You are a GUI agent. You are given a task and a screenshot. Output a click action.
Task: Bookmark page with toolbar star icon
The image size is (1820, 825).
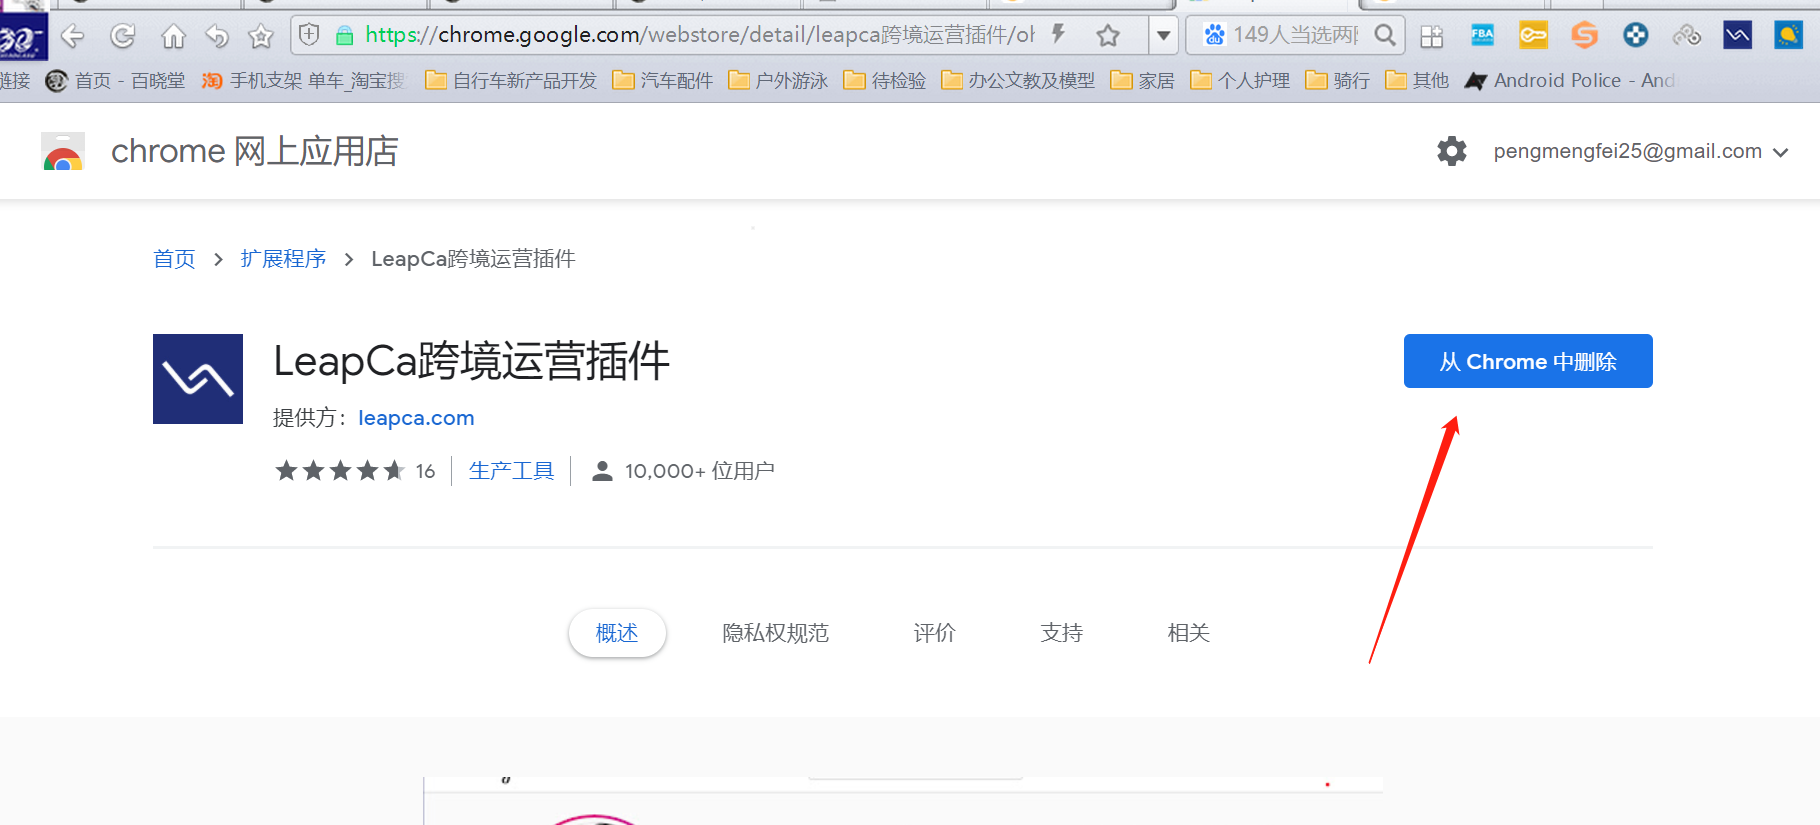tap(261, 37)
